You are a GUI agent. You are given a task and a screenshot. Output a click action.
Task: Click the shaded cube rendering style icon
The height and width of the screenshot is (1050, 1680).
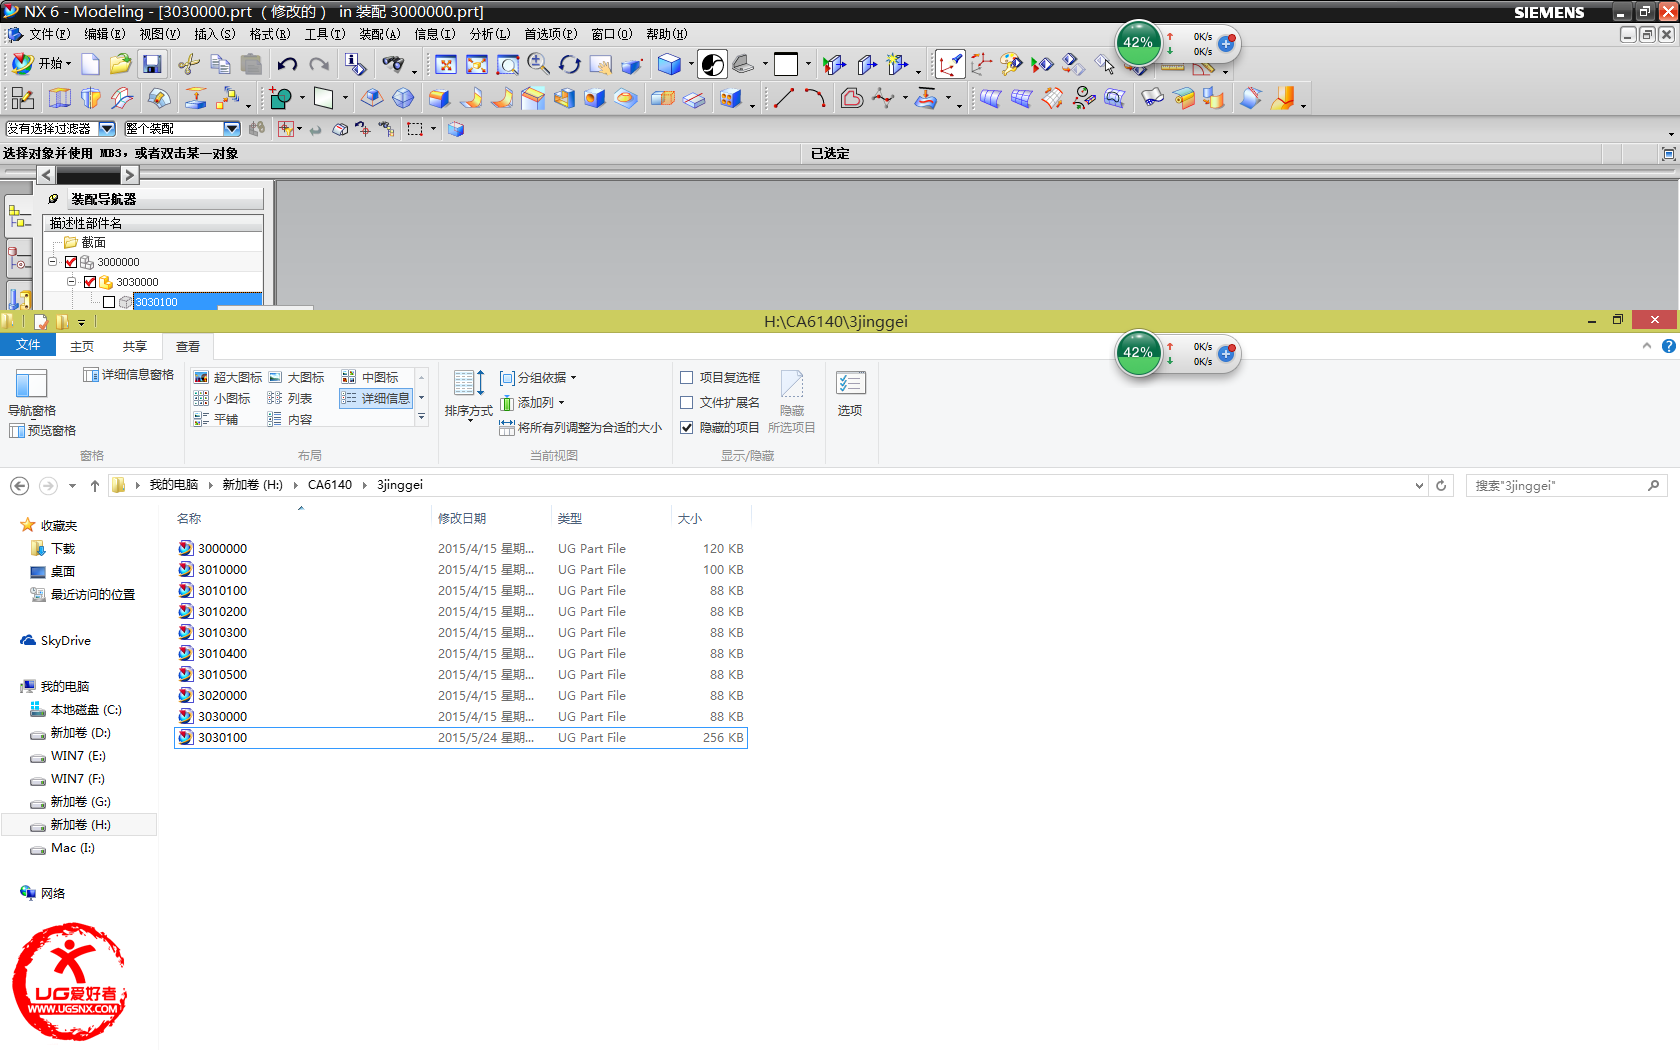[x=669, y=64]
